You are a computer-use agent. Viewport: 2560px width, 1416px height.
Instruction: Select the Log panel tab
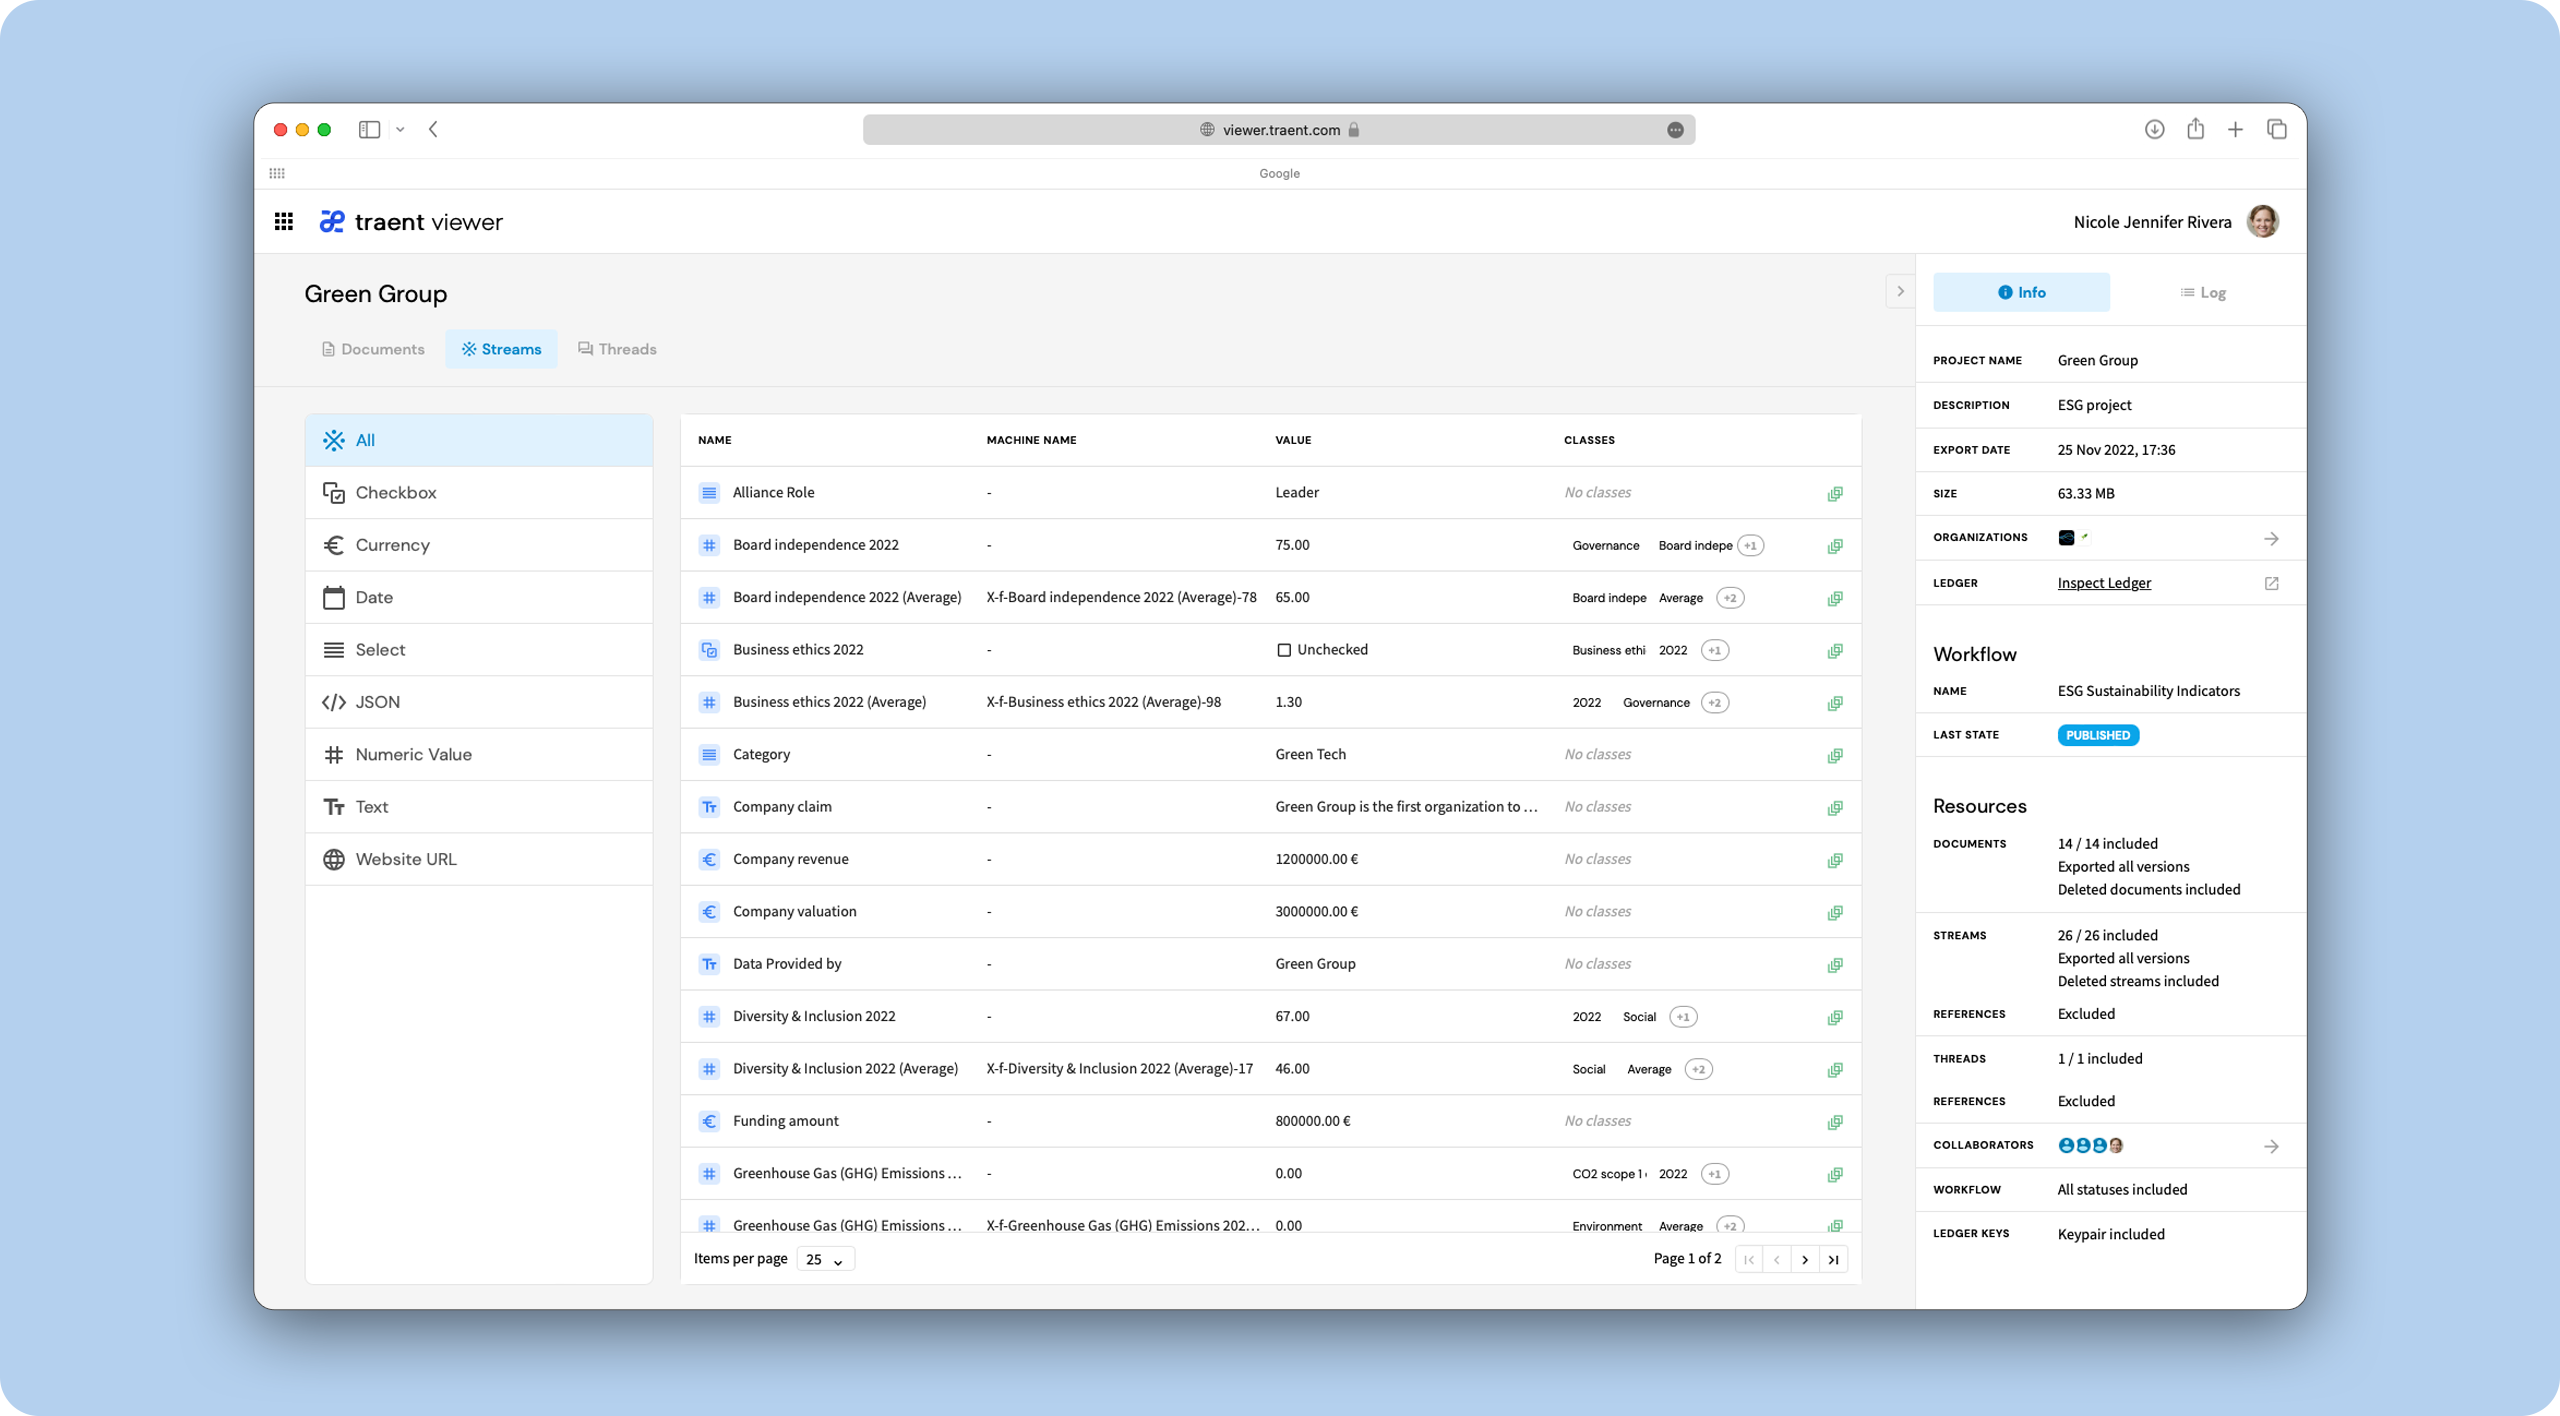click(x=2202, y=292)
